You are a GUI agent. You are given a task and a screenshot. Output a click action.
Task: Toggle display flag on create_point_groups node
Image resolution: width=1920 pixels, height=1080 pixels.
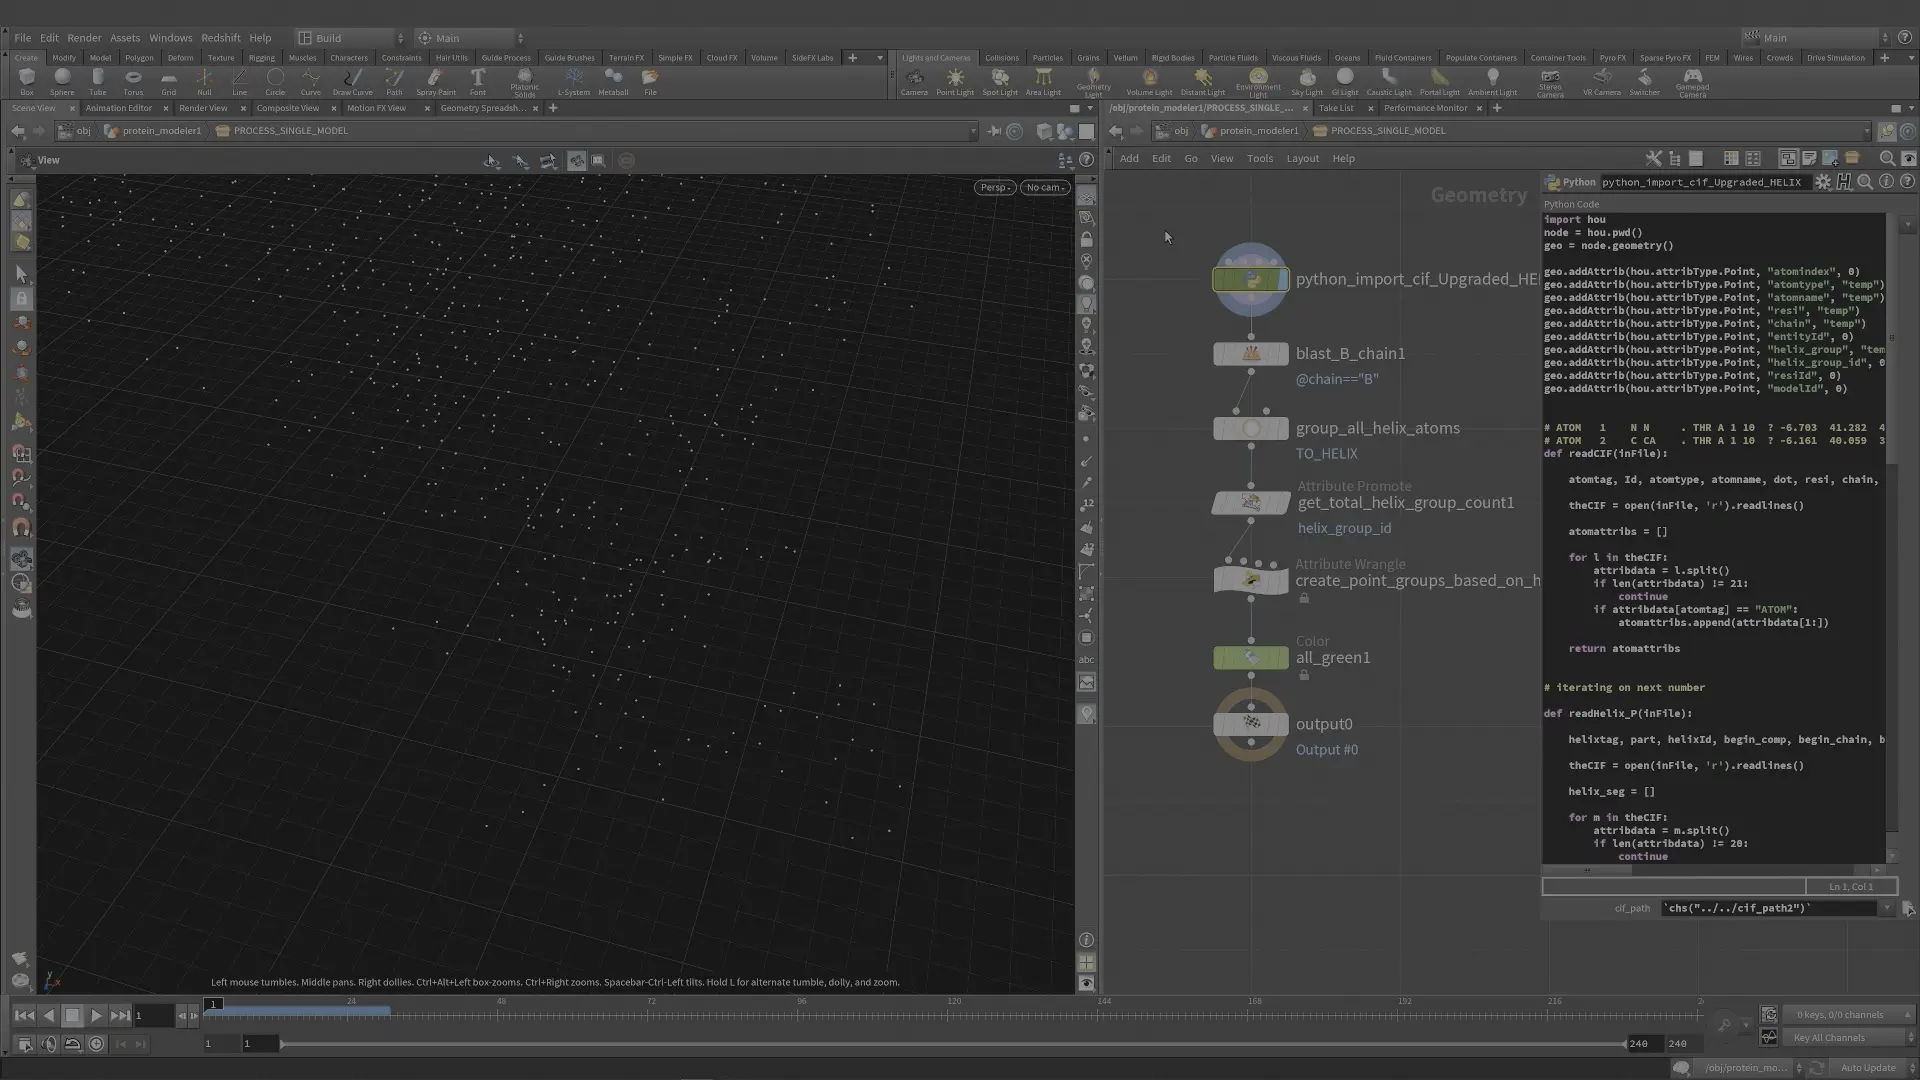click(1282, 580)
